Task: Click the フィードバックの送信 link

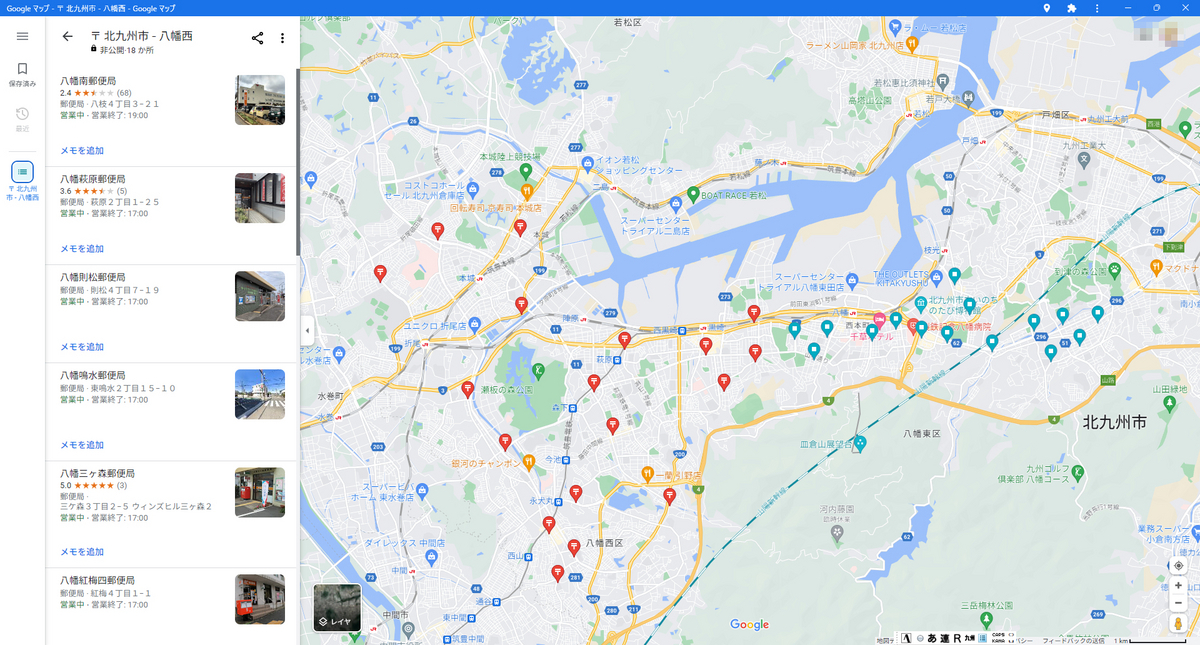Action: click(1072, 640)
